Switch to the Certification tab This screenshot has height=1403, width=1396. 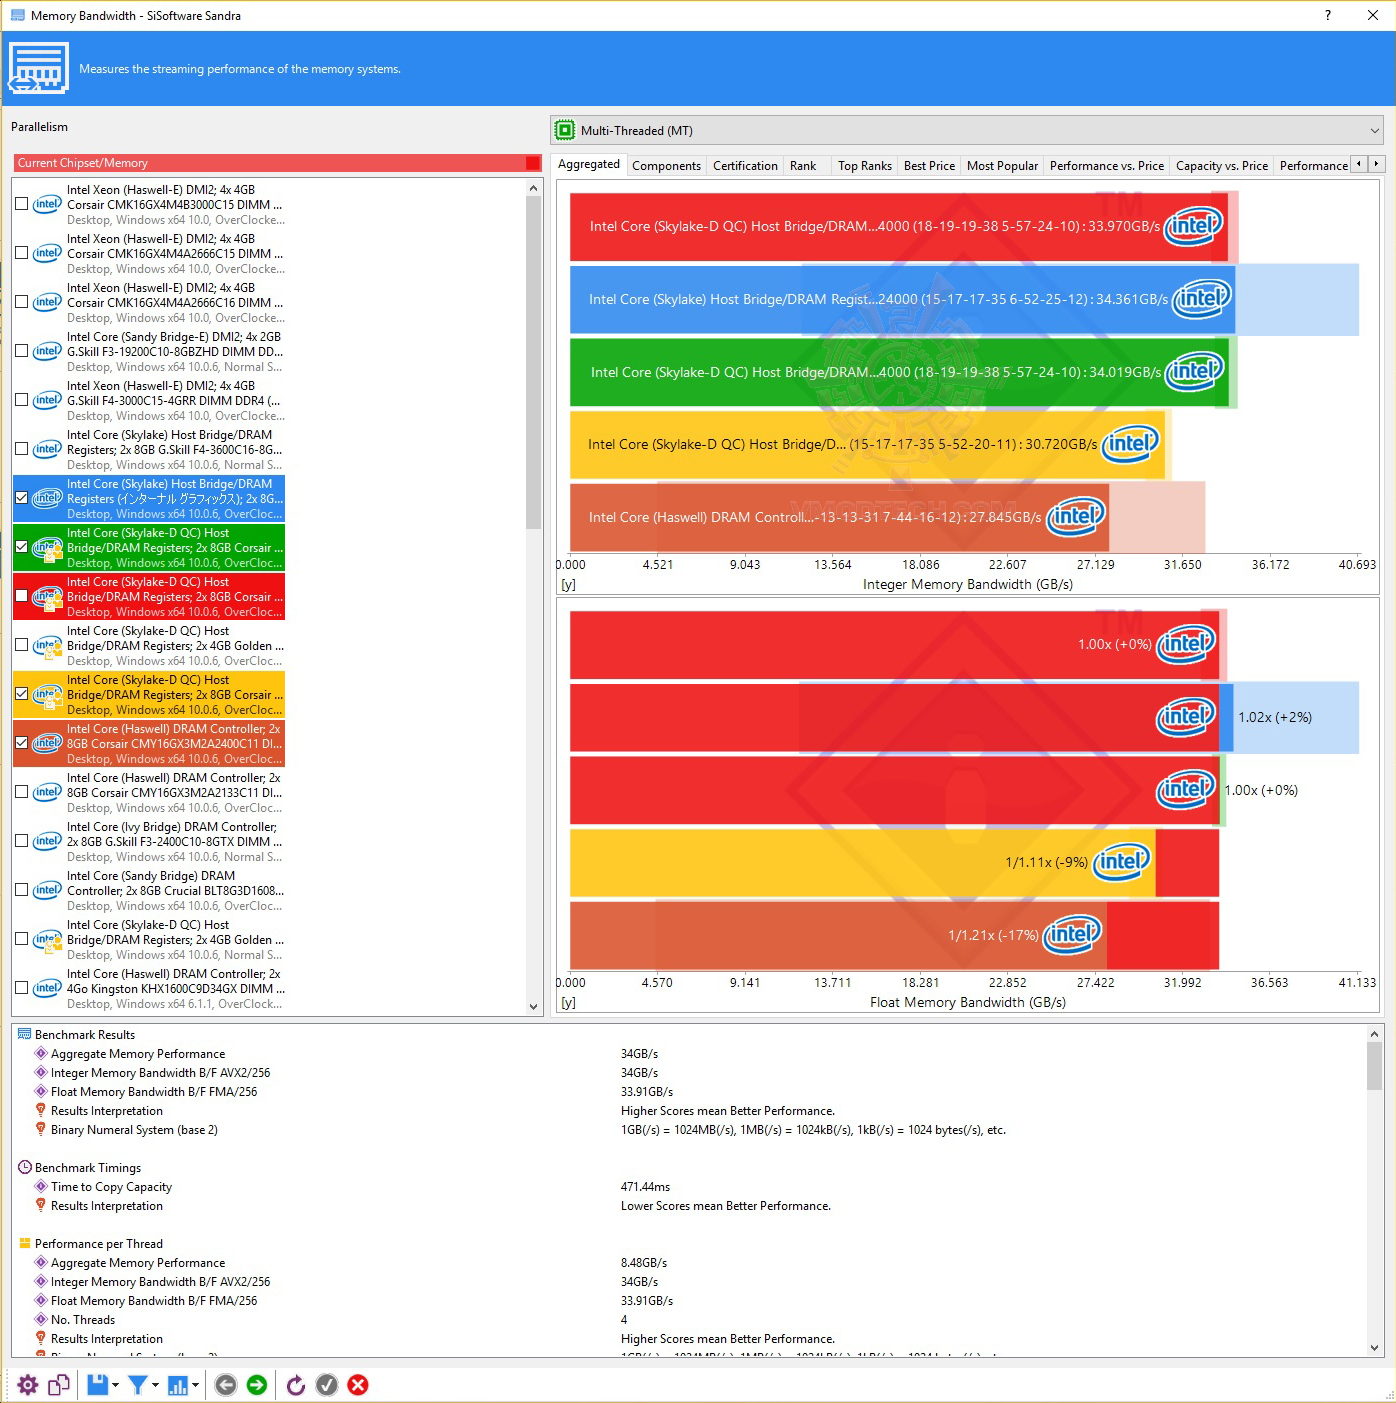tap(745, 166)
